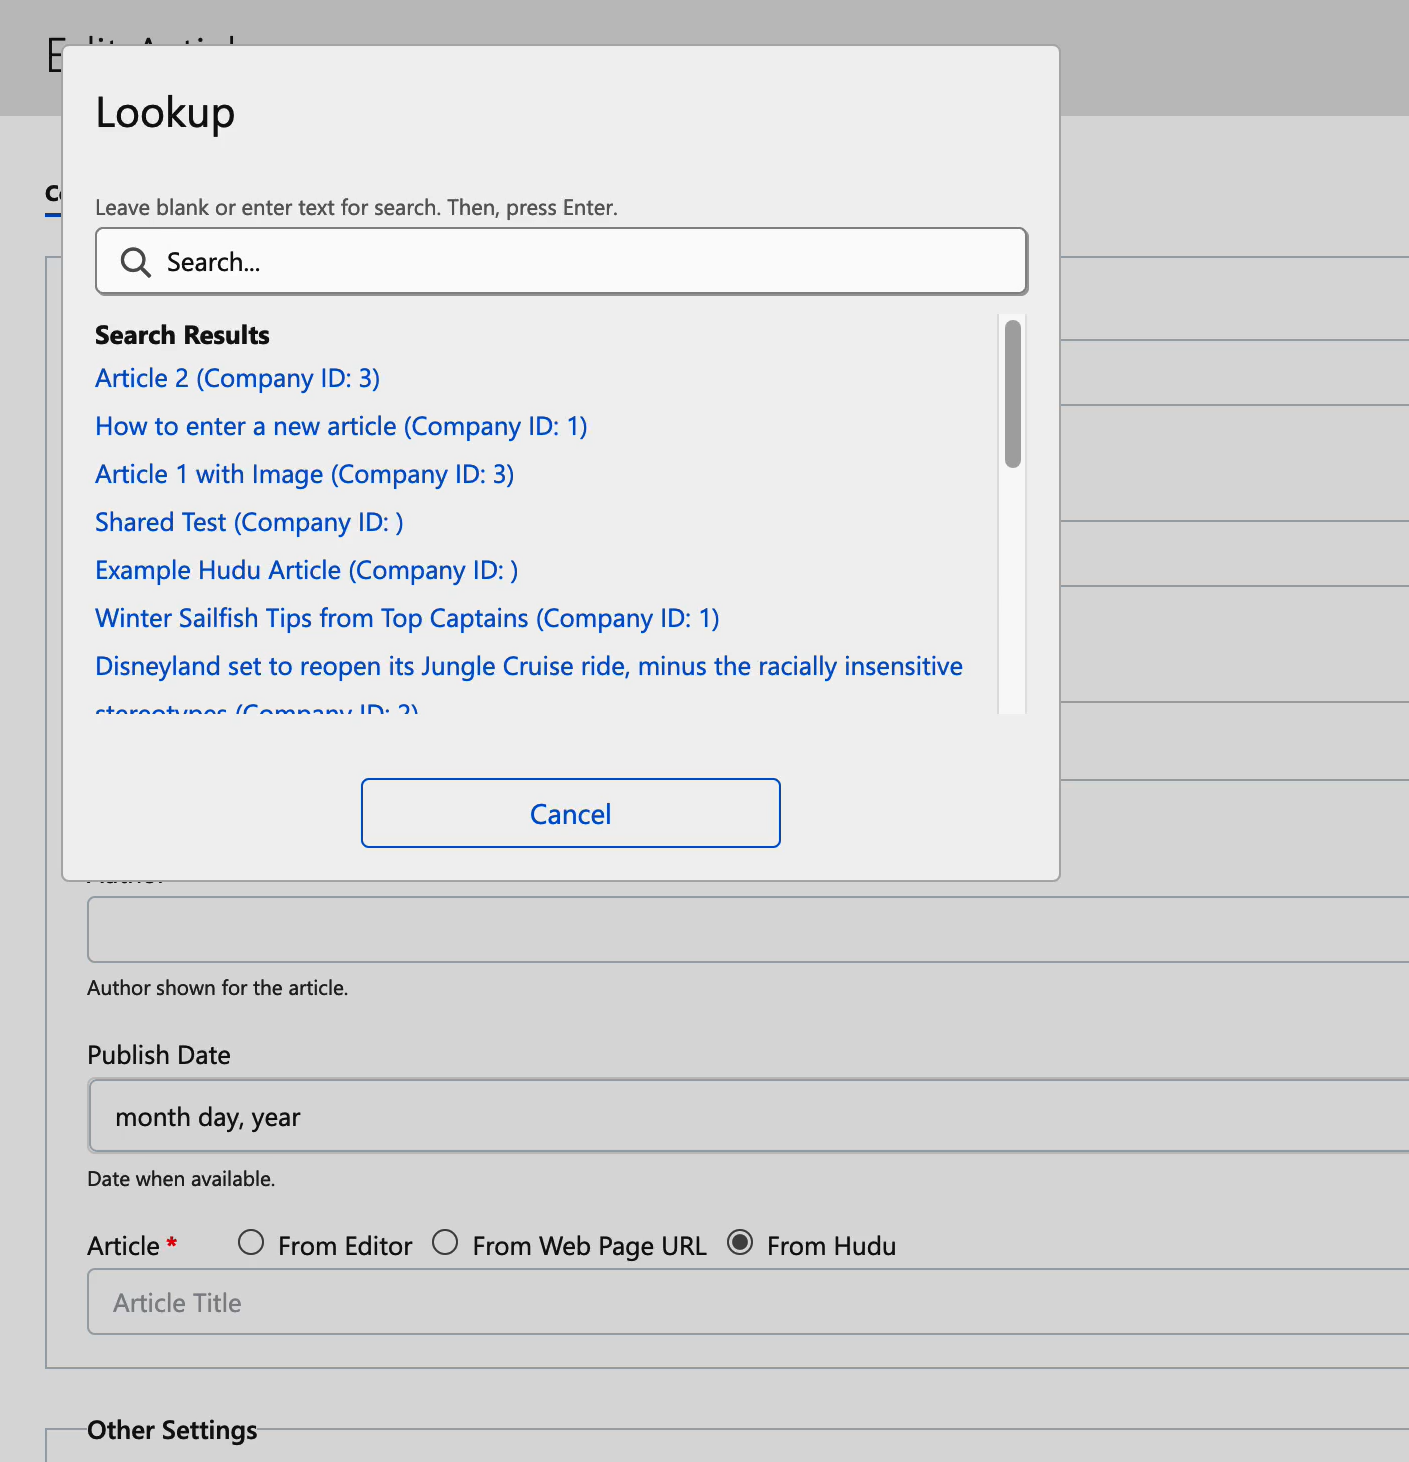This screenshot has width=1409, height=1462.
Task: Select the Example Hudu Article entry
Action: pyautogui.click(x=306, y=569)
